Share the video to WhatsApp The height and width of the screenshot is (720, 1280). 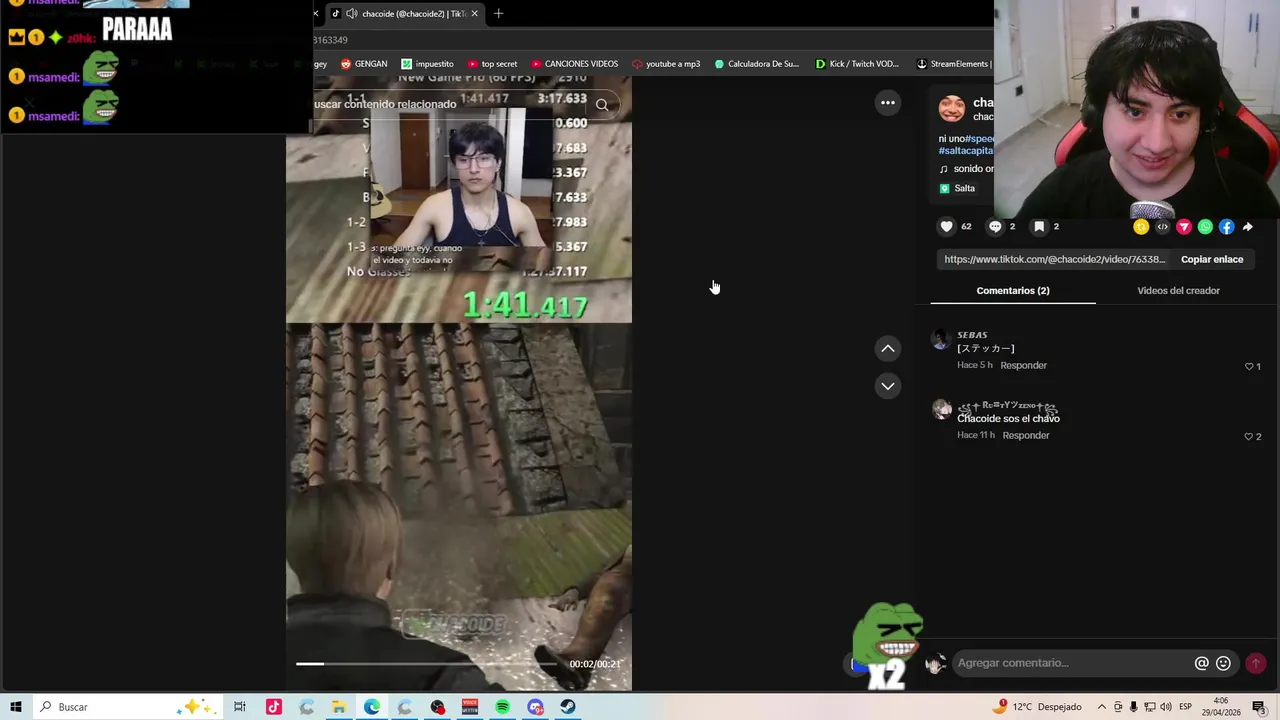[x=1205, y=227]
